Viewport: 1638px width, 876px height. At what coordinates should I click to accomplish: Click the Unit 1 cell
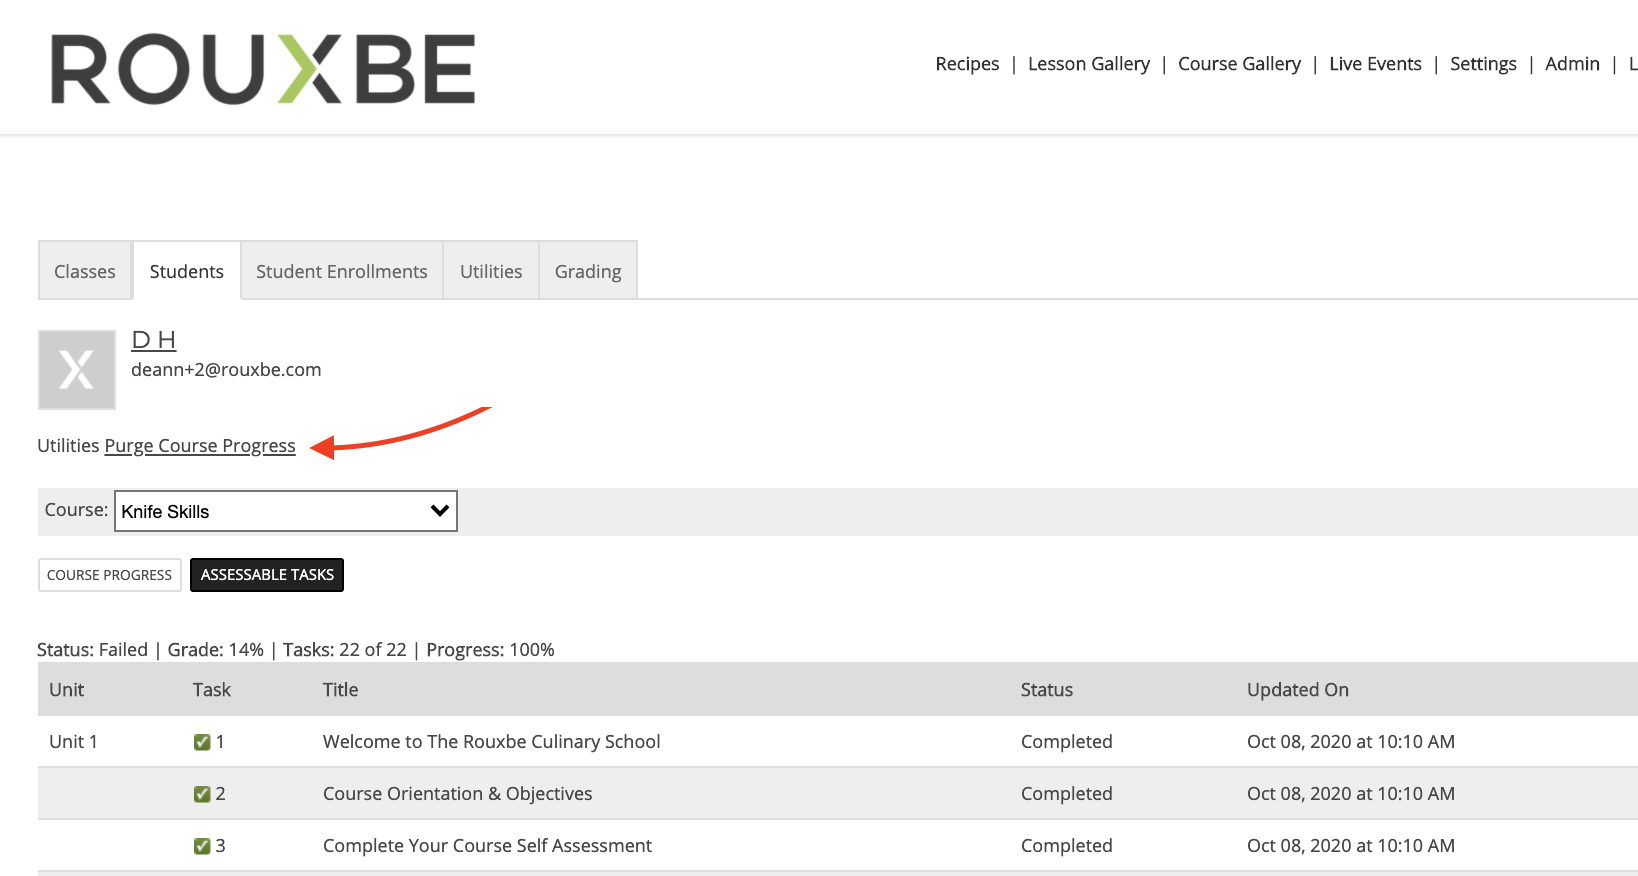(x=73, y=742)
